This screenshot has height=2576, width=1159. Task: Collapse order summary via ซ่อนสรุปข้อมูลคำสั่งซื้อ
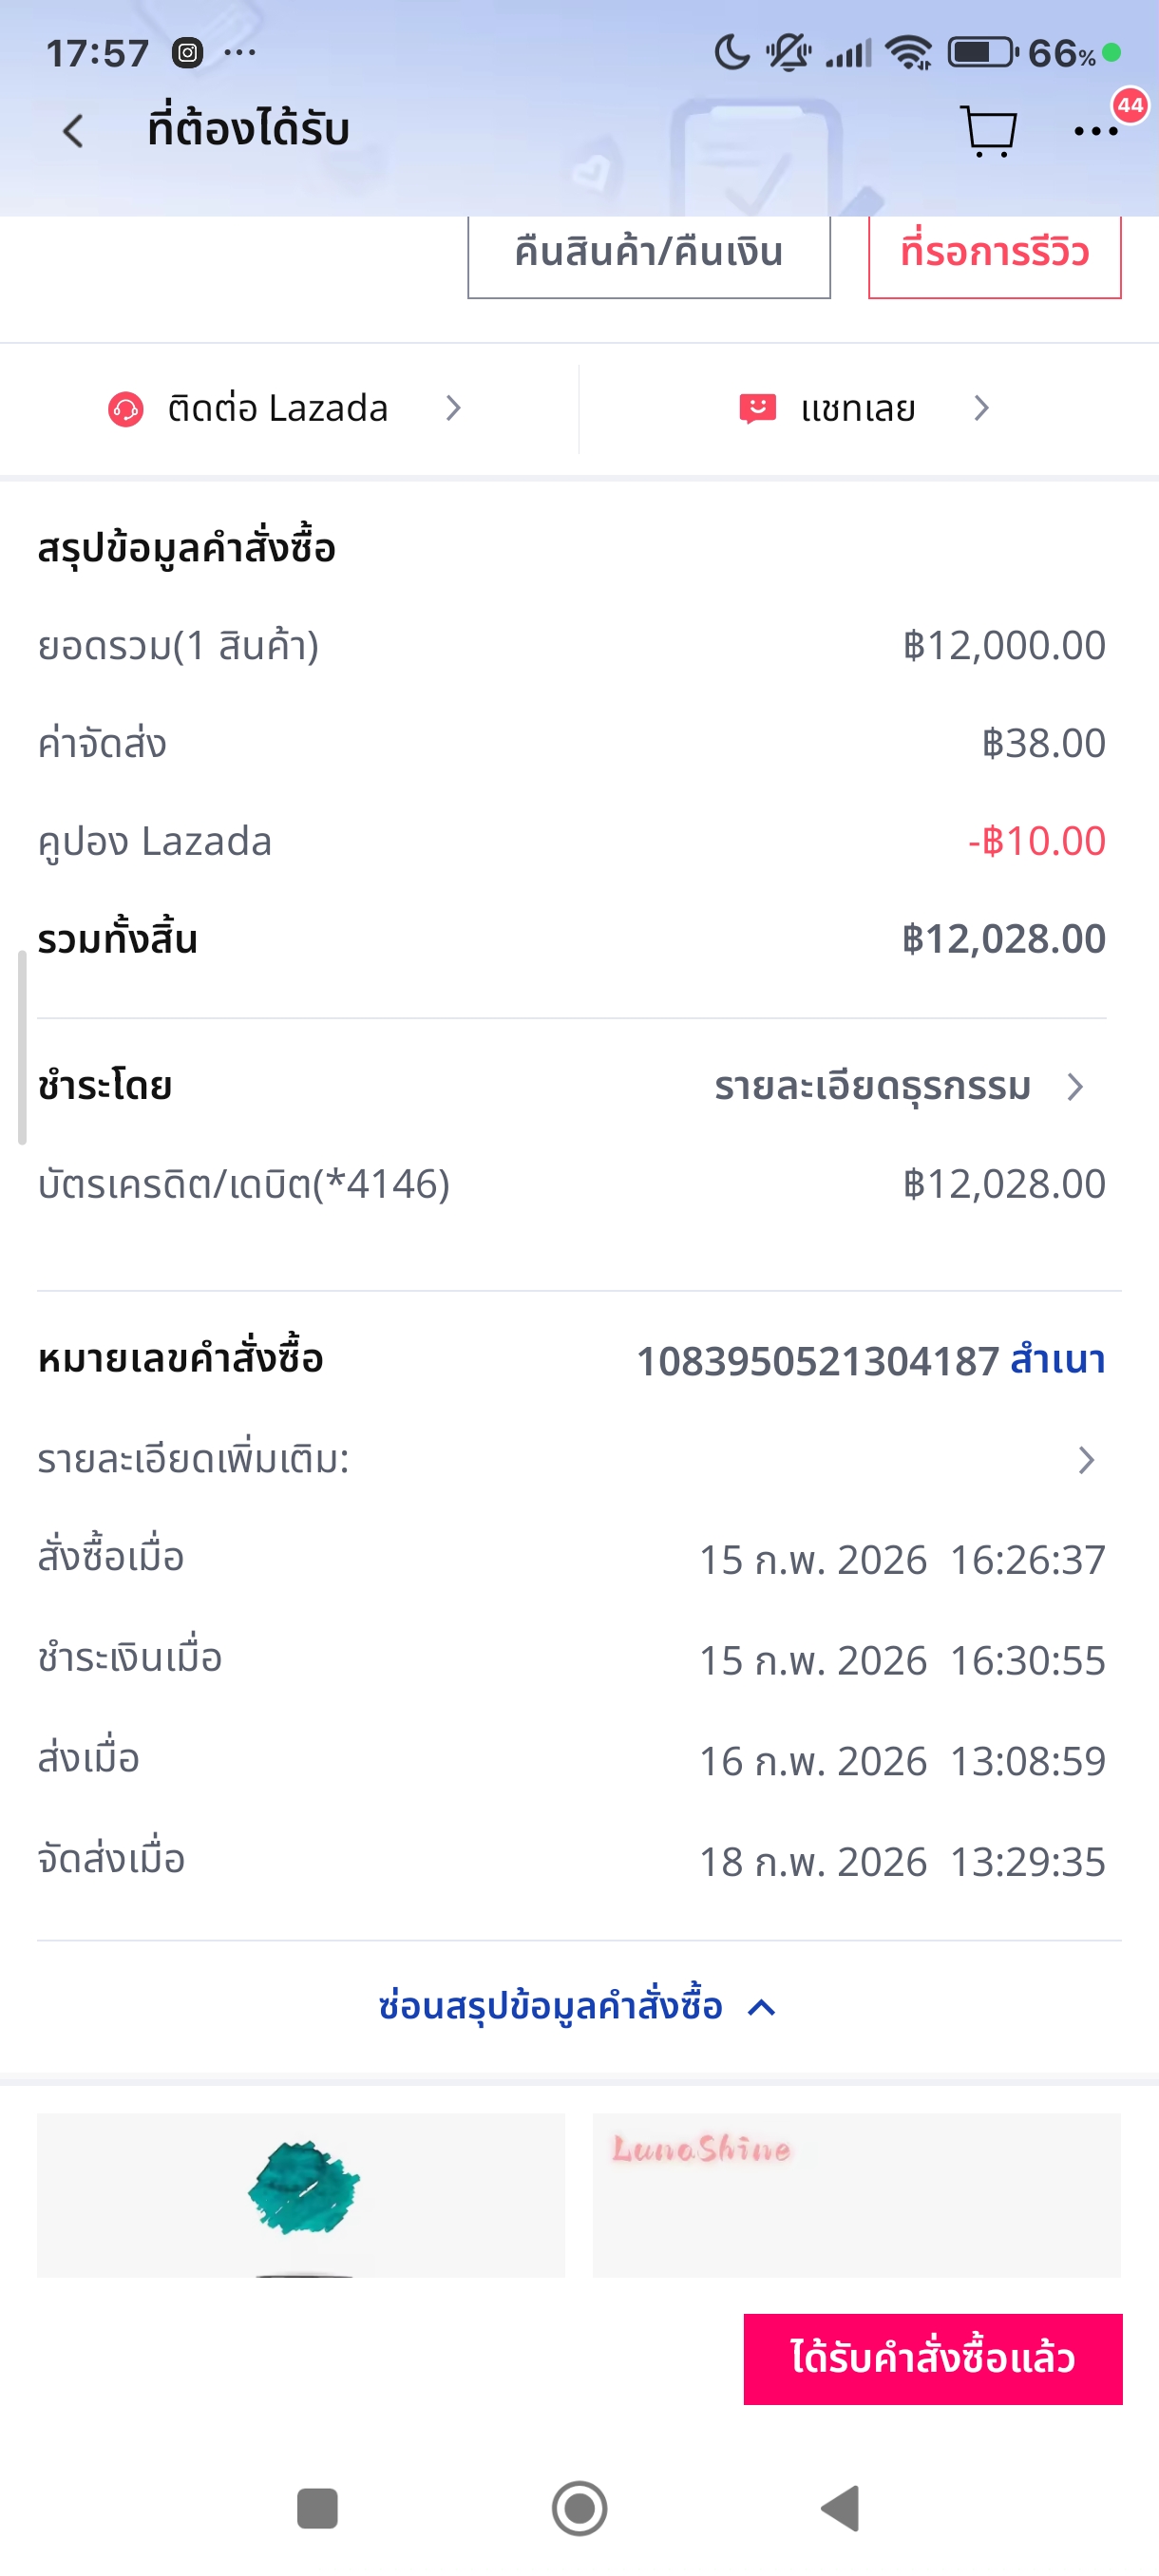pyautogui.click(x=577, y=2006)
